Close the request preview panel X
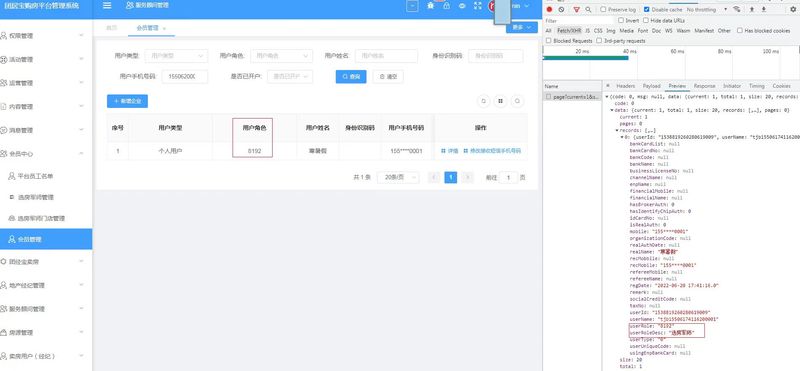 608,86
